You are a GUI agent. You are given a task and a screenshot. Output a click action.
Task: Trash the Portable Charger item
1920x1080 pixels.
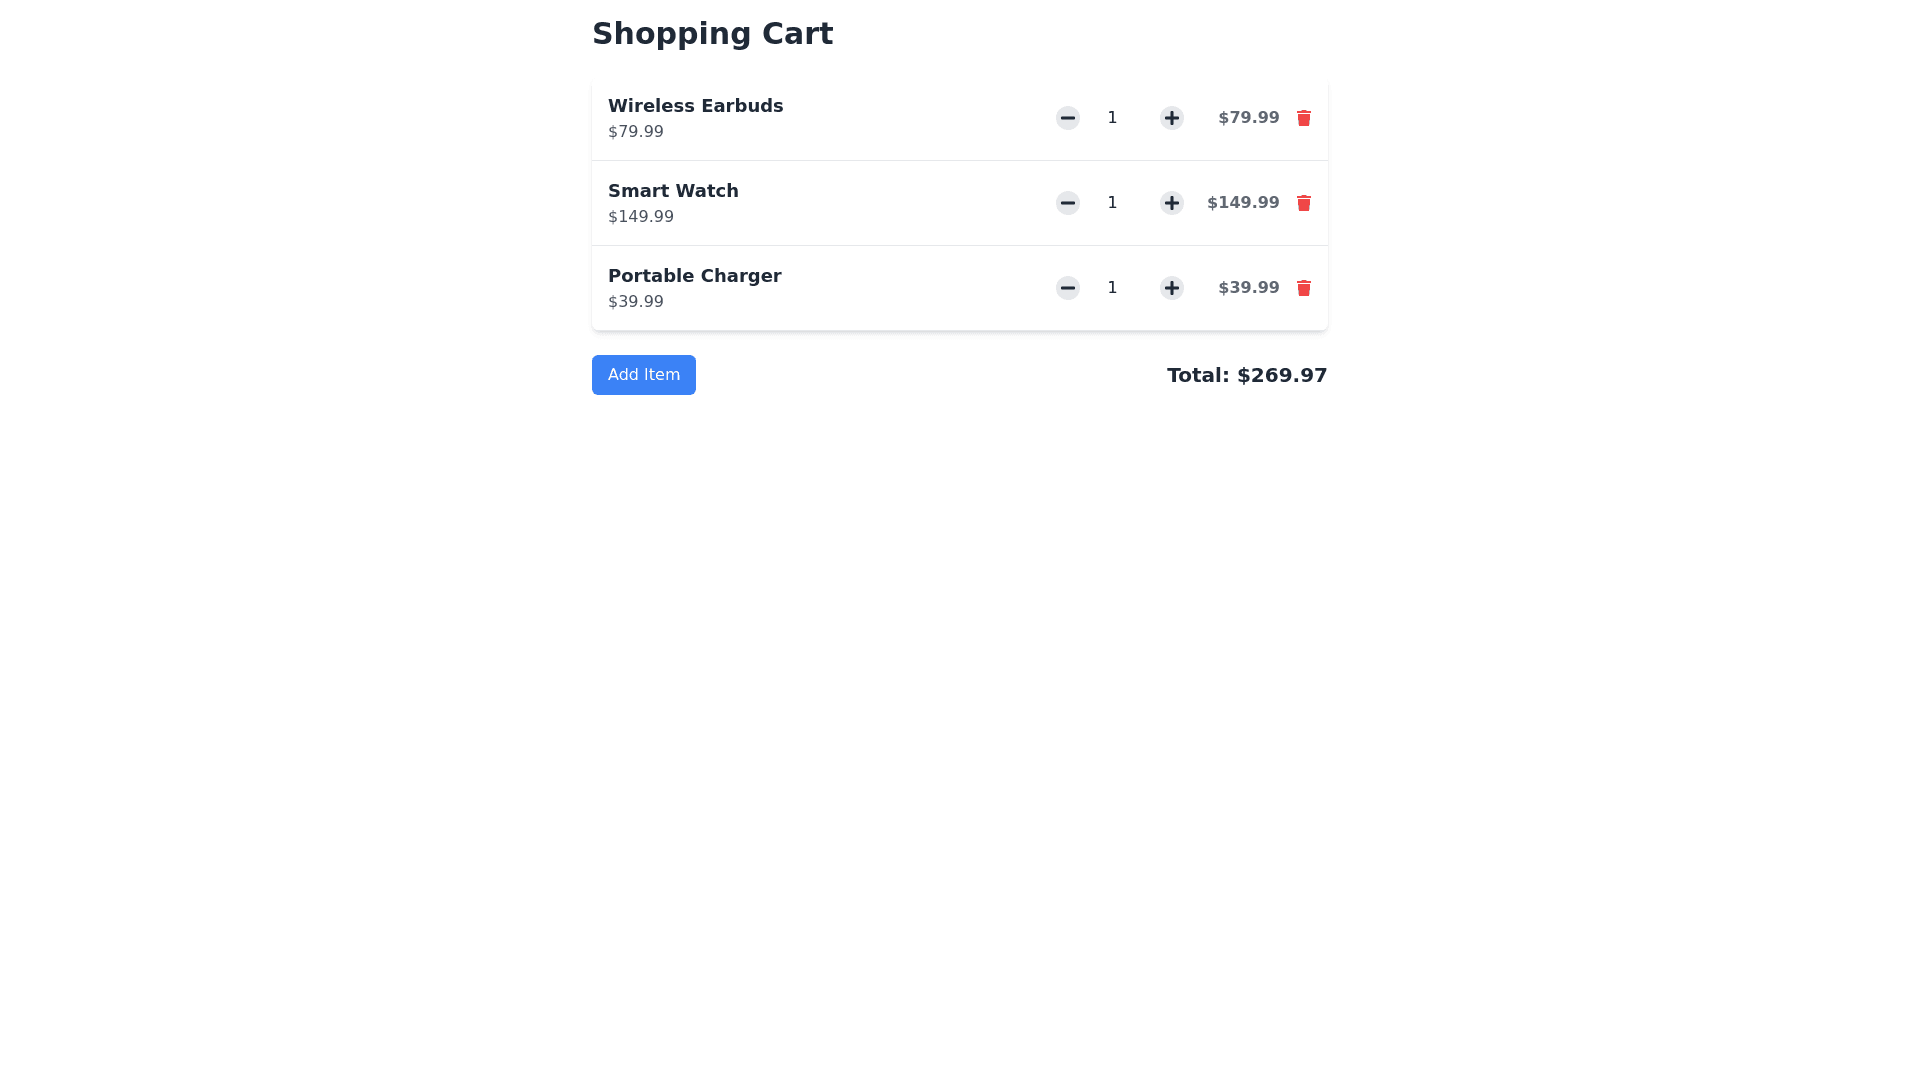tap(1303, 288)
